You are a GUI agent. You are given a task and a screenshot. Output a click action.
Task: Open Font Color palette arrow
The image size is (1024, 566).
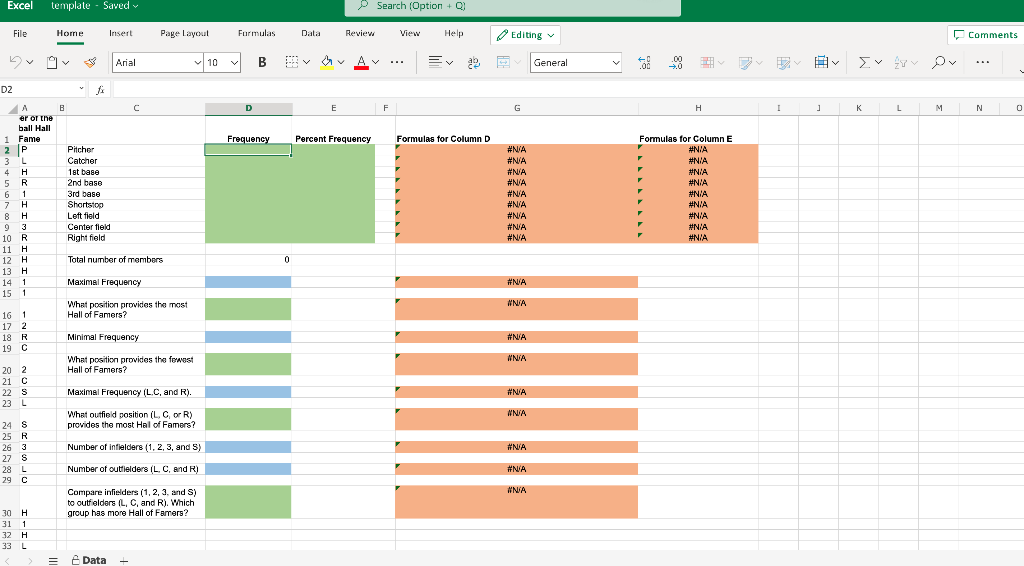376,63
